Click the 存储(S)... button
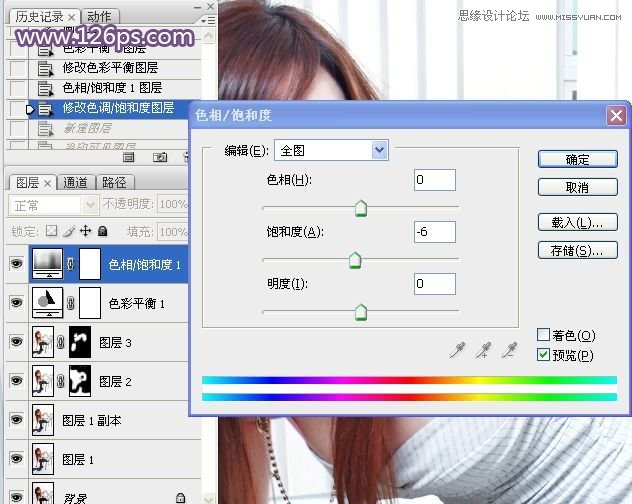This screenshot has height=504, width=632. [578, 250]
